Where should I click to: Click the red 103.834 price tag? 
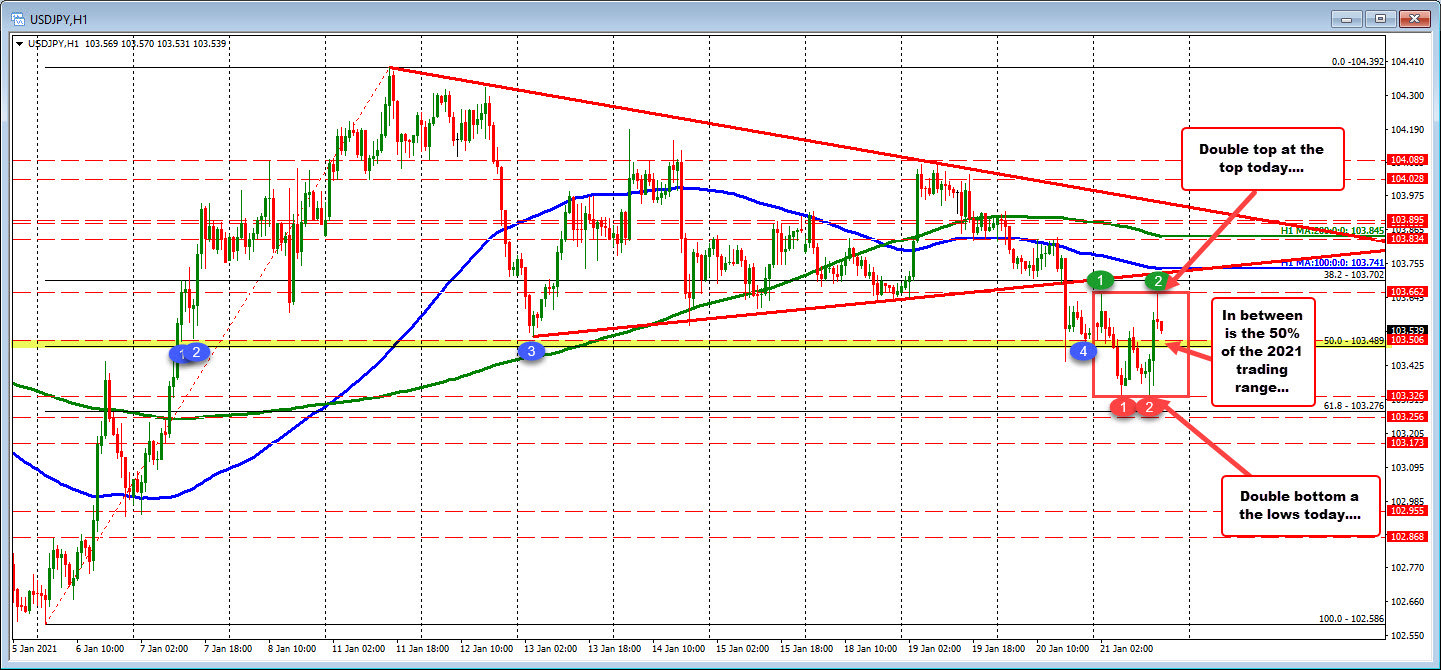1408,239
